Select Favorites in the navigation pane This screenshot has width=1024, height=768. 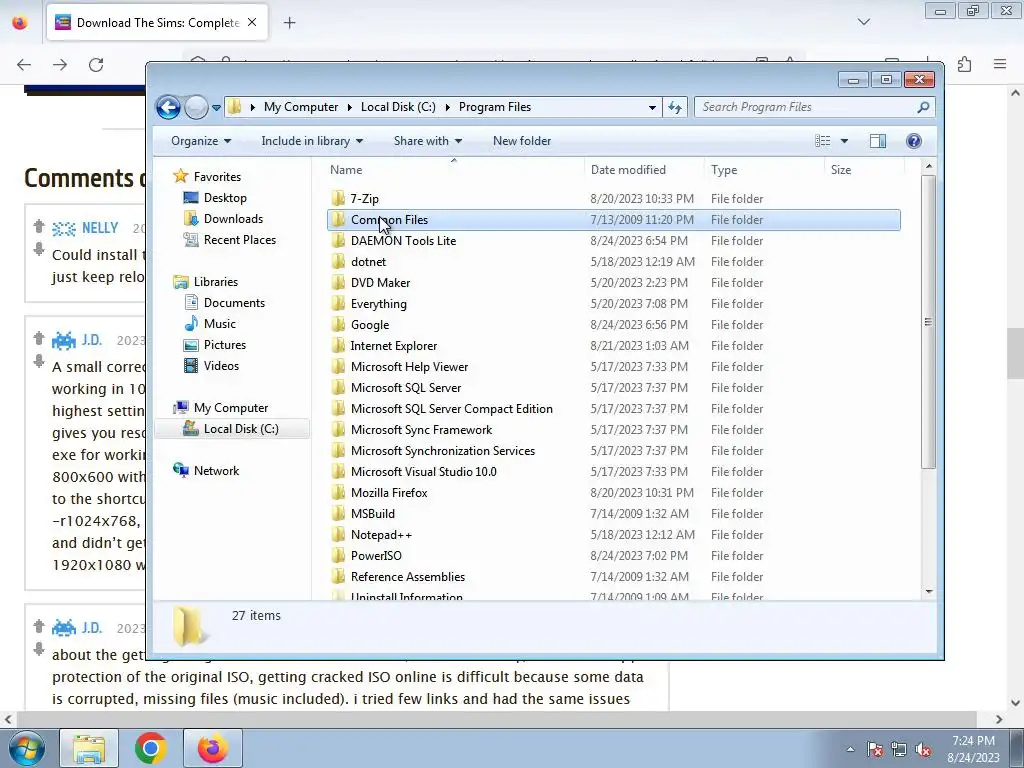point(217,177)
